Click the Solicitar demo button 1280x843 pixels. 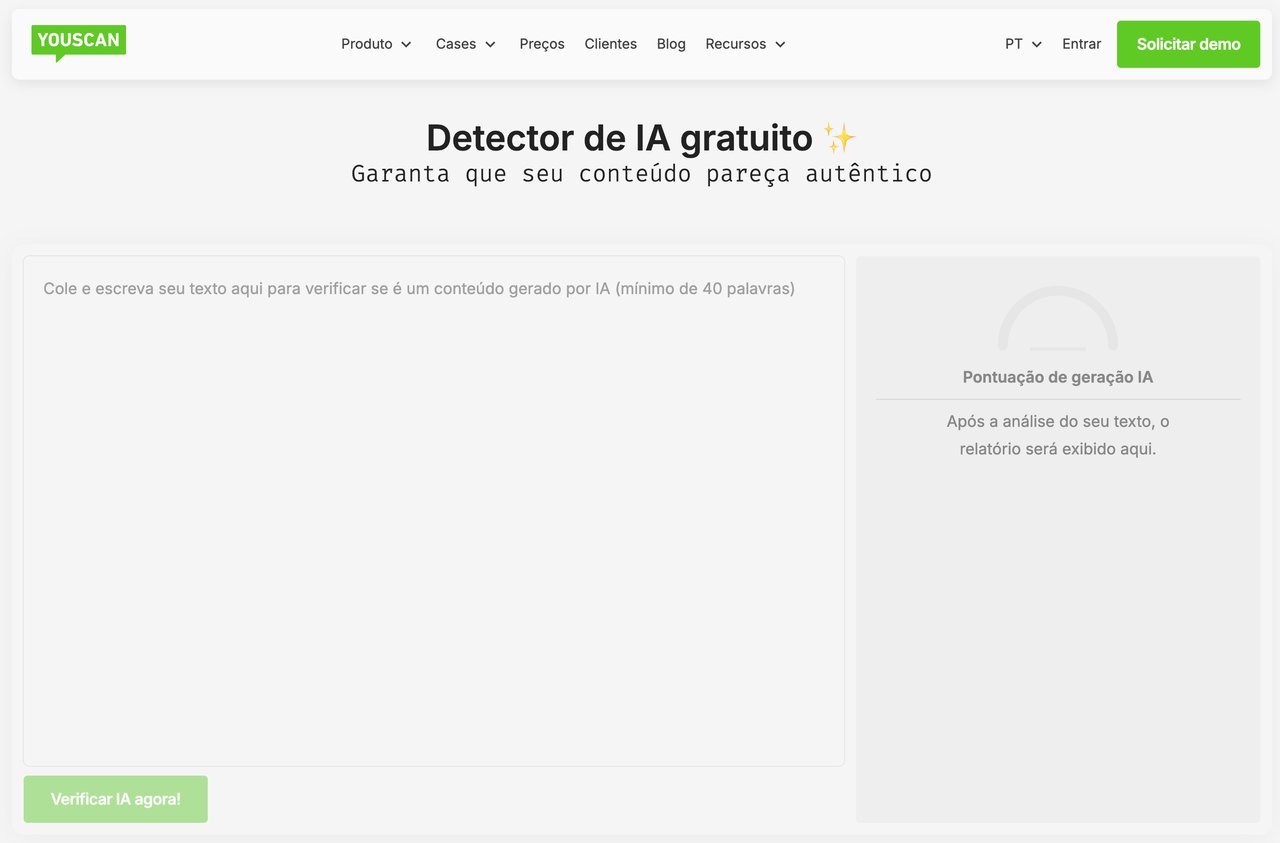(x=1188, y=44)
